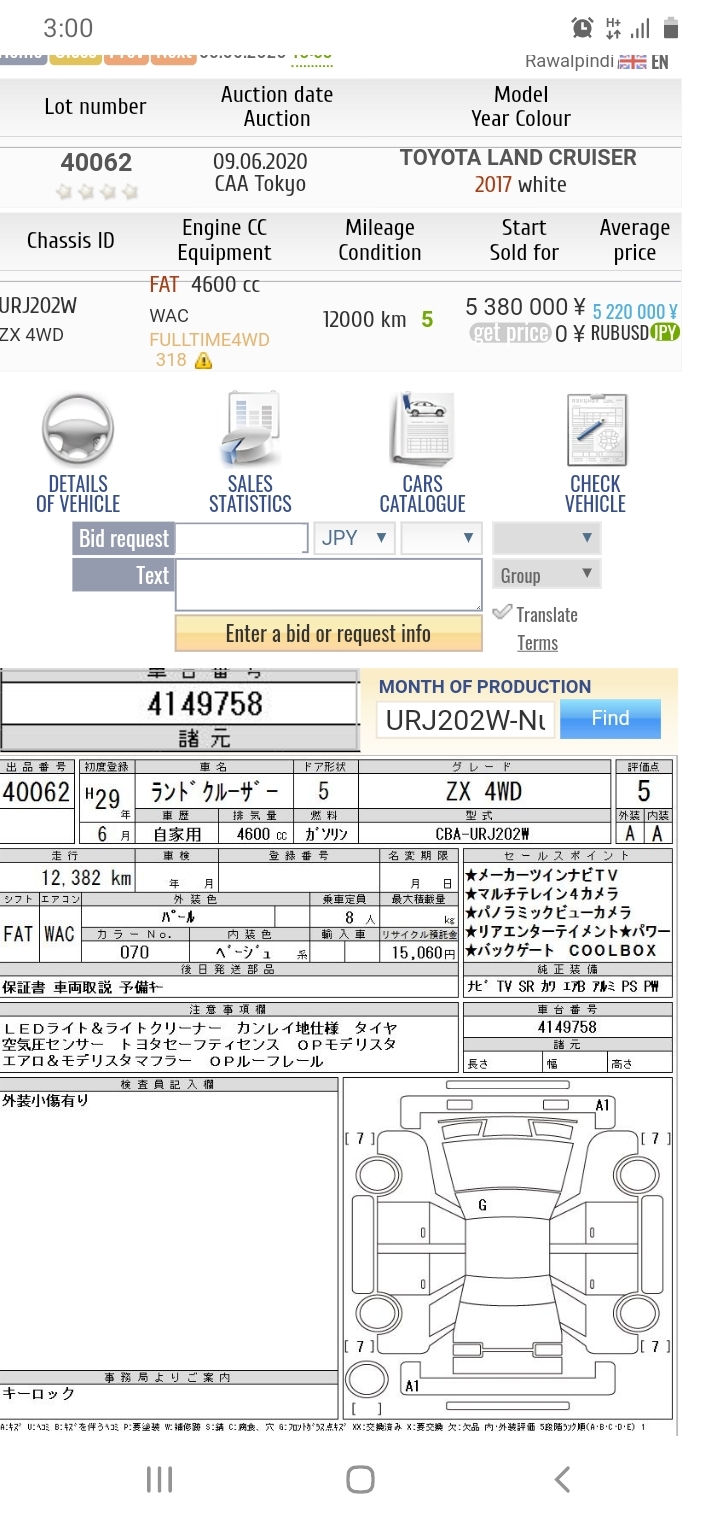Click the Check Vehicle text link
This screenshot has height=1520, width=720.
coord(595,494)
